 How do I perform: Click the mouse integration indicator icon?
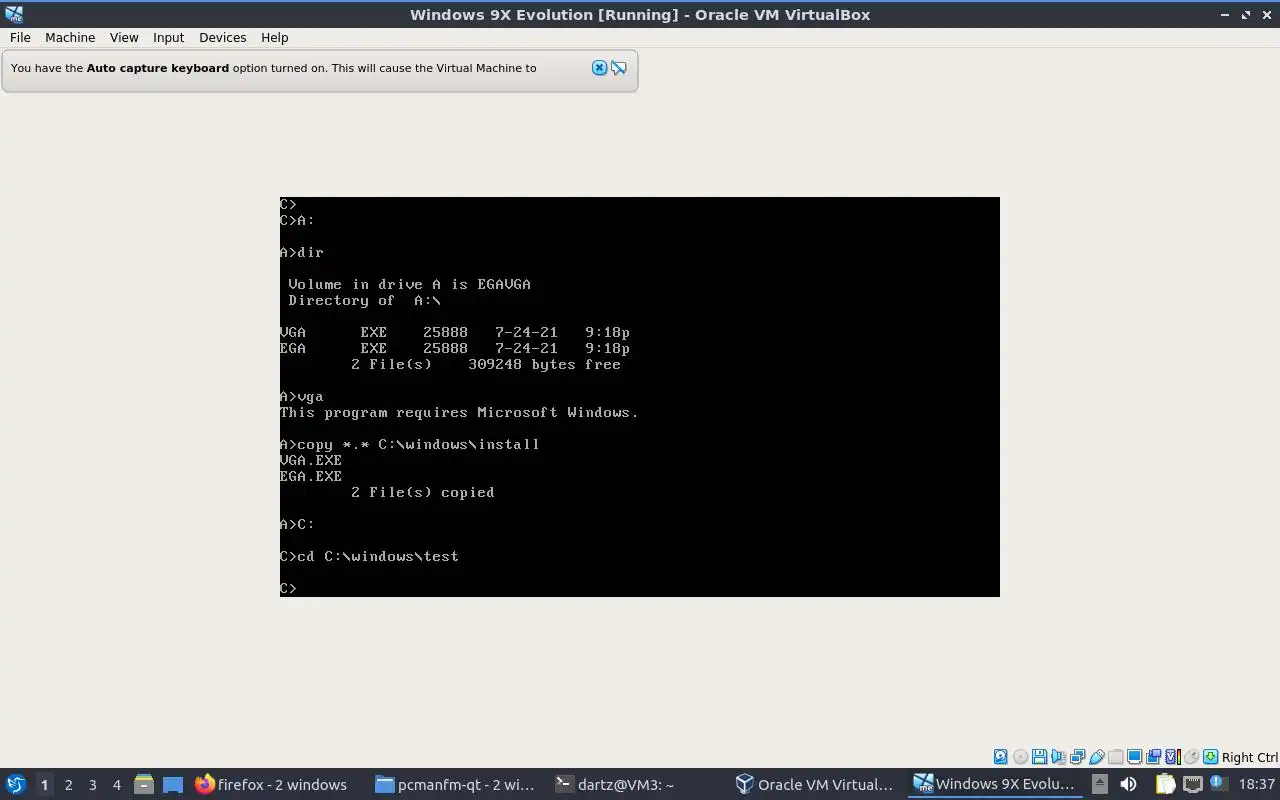[1192, 757]
